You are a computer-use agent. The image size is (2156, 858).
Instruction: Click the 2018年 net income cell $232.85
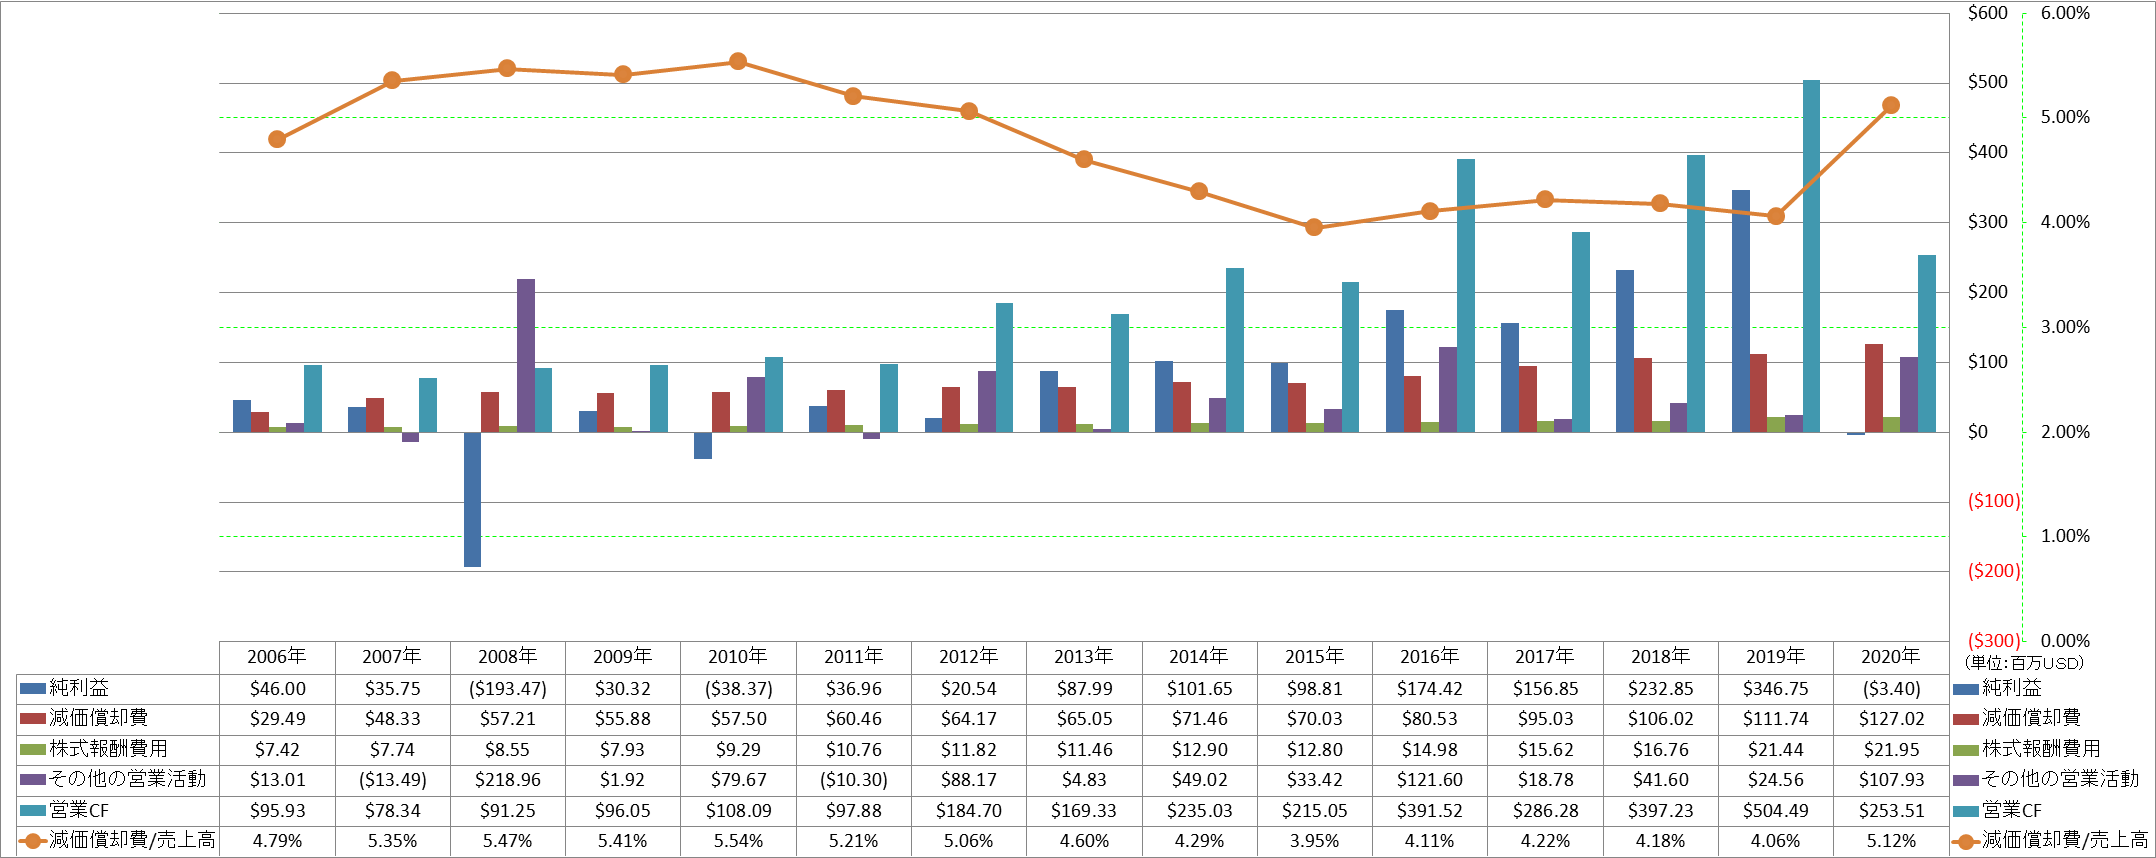tap(1661, 689)
